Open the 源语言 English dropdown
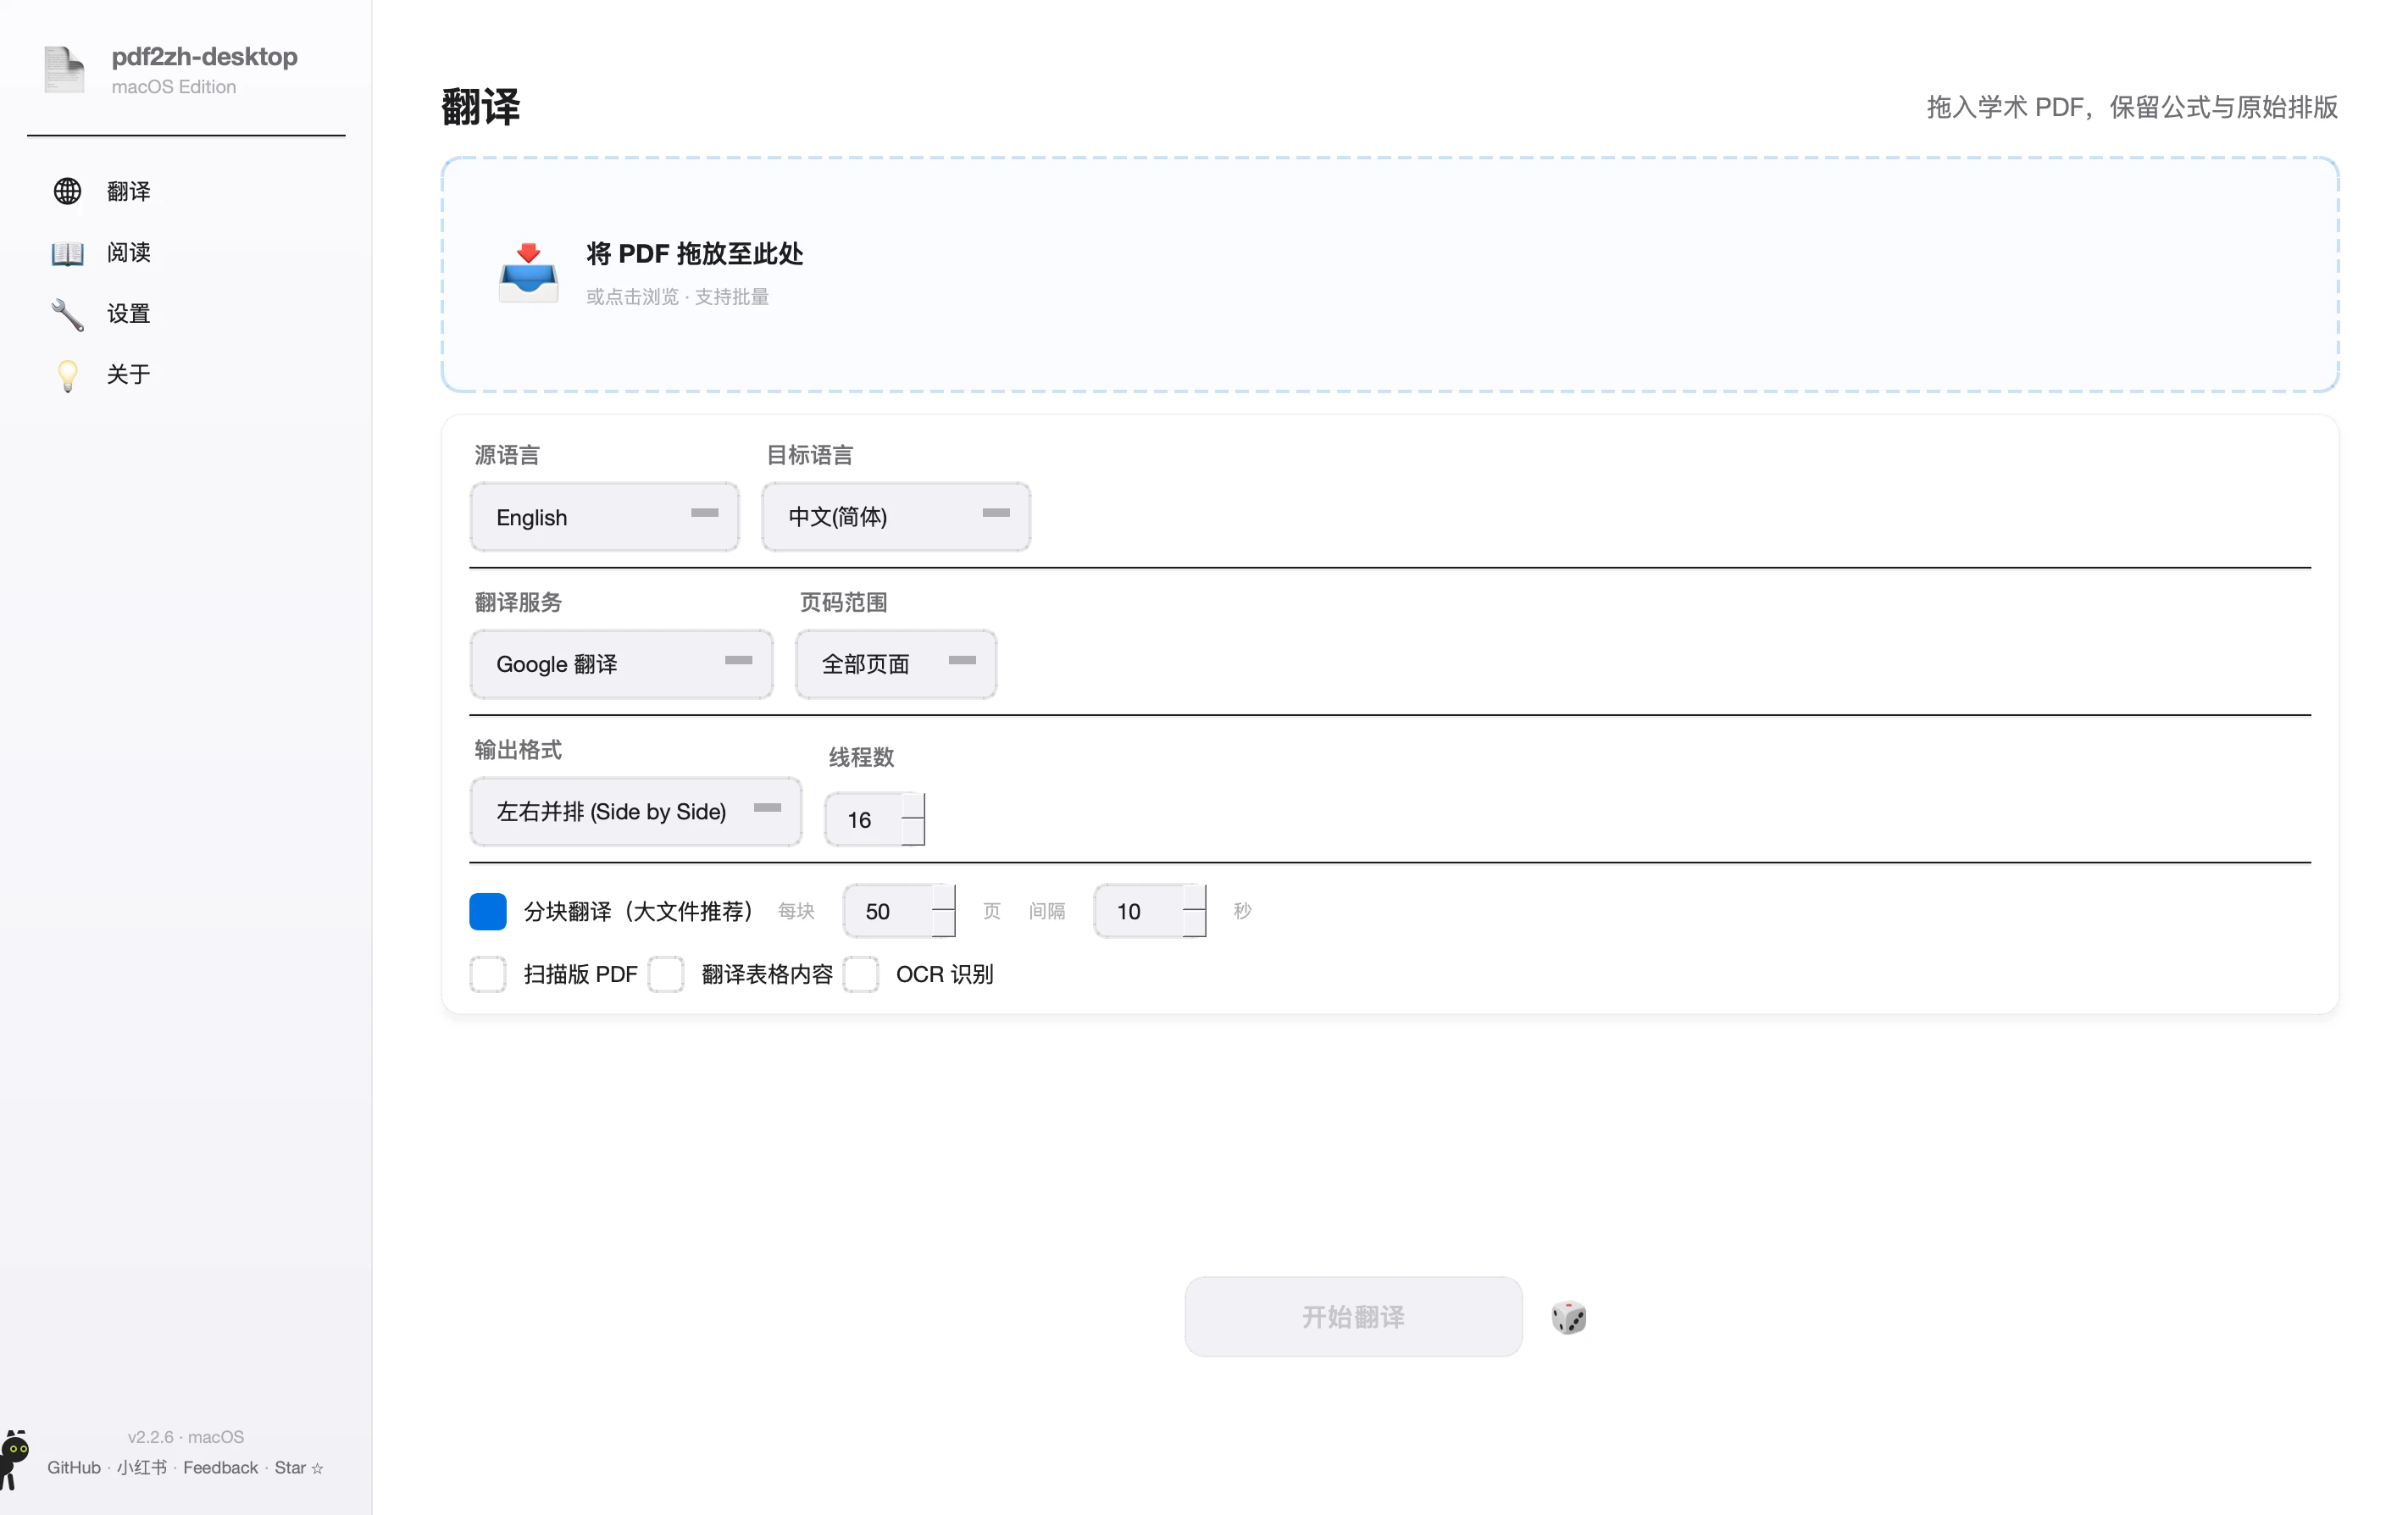 tap(605, 517)
